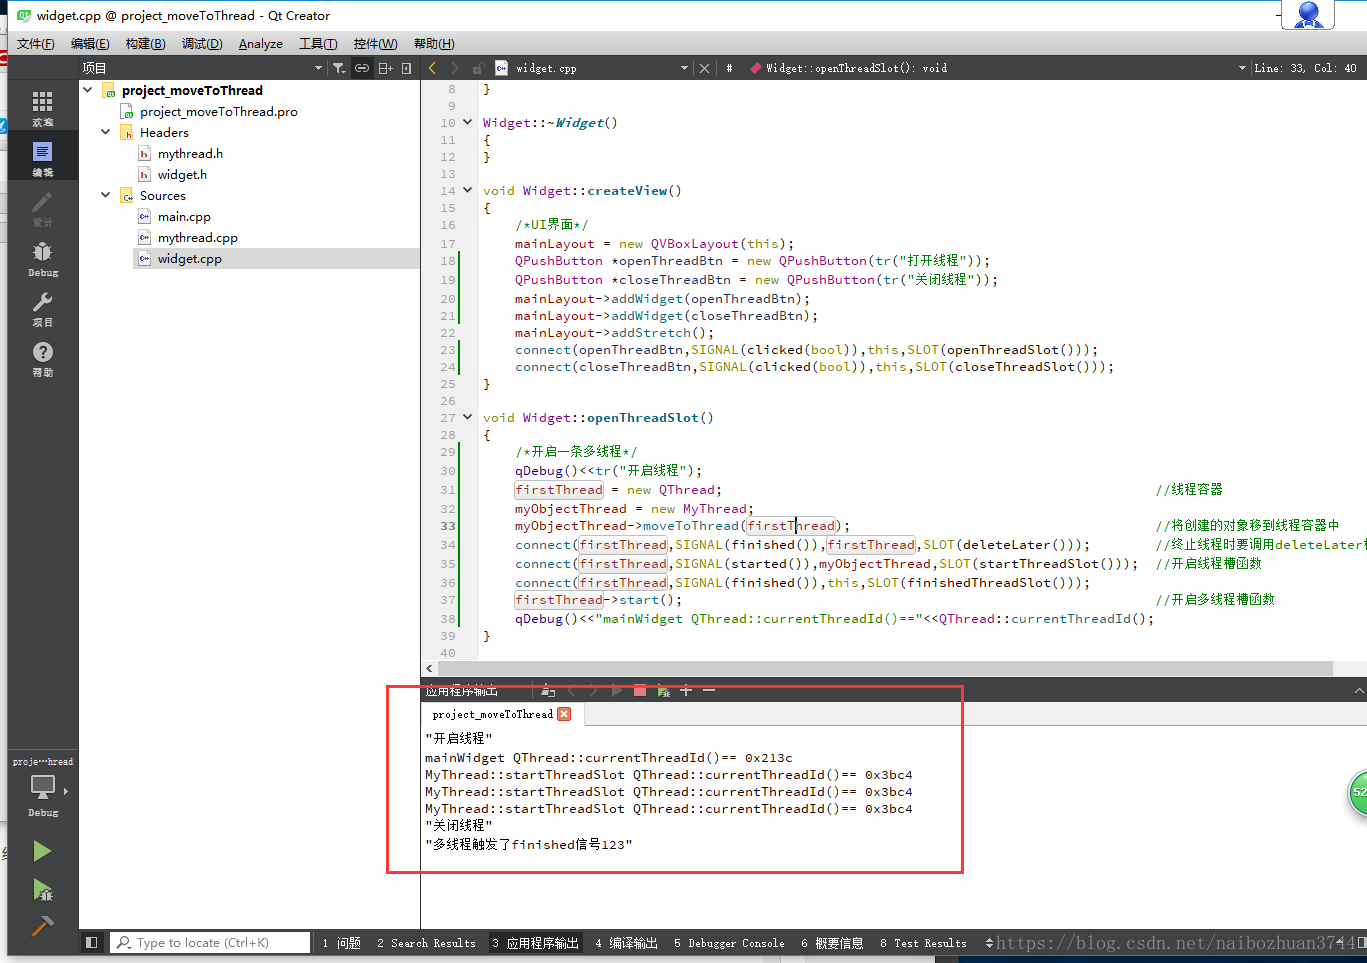1367x963 pixels.
Task: Click the Line 33, Col 40 position indicator
Action: pos(1305,68)
